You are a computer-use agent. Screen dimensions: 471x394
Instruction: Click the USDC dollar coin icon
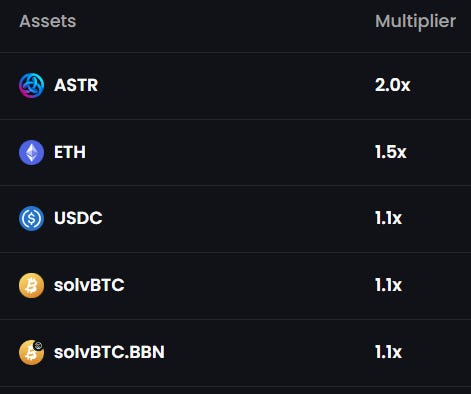pos(31,219)
